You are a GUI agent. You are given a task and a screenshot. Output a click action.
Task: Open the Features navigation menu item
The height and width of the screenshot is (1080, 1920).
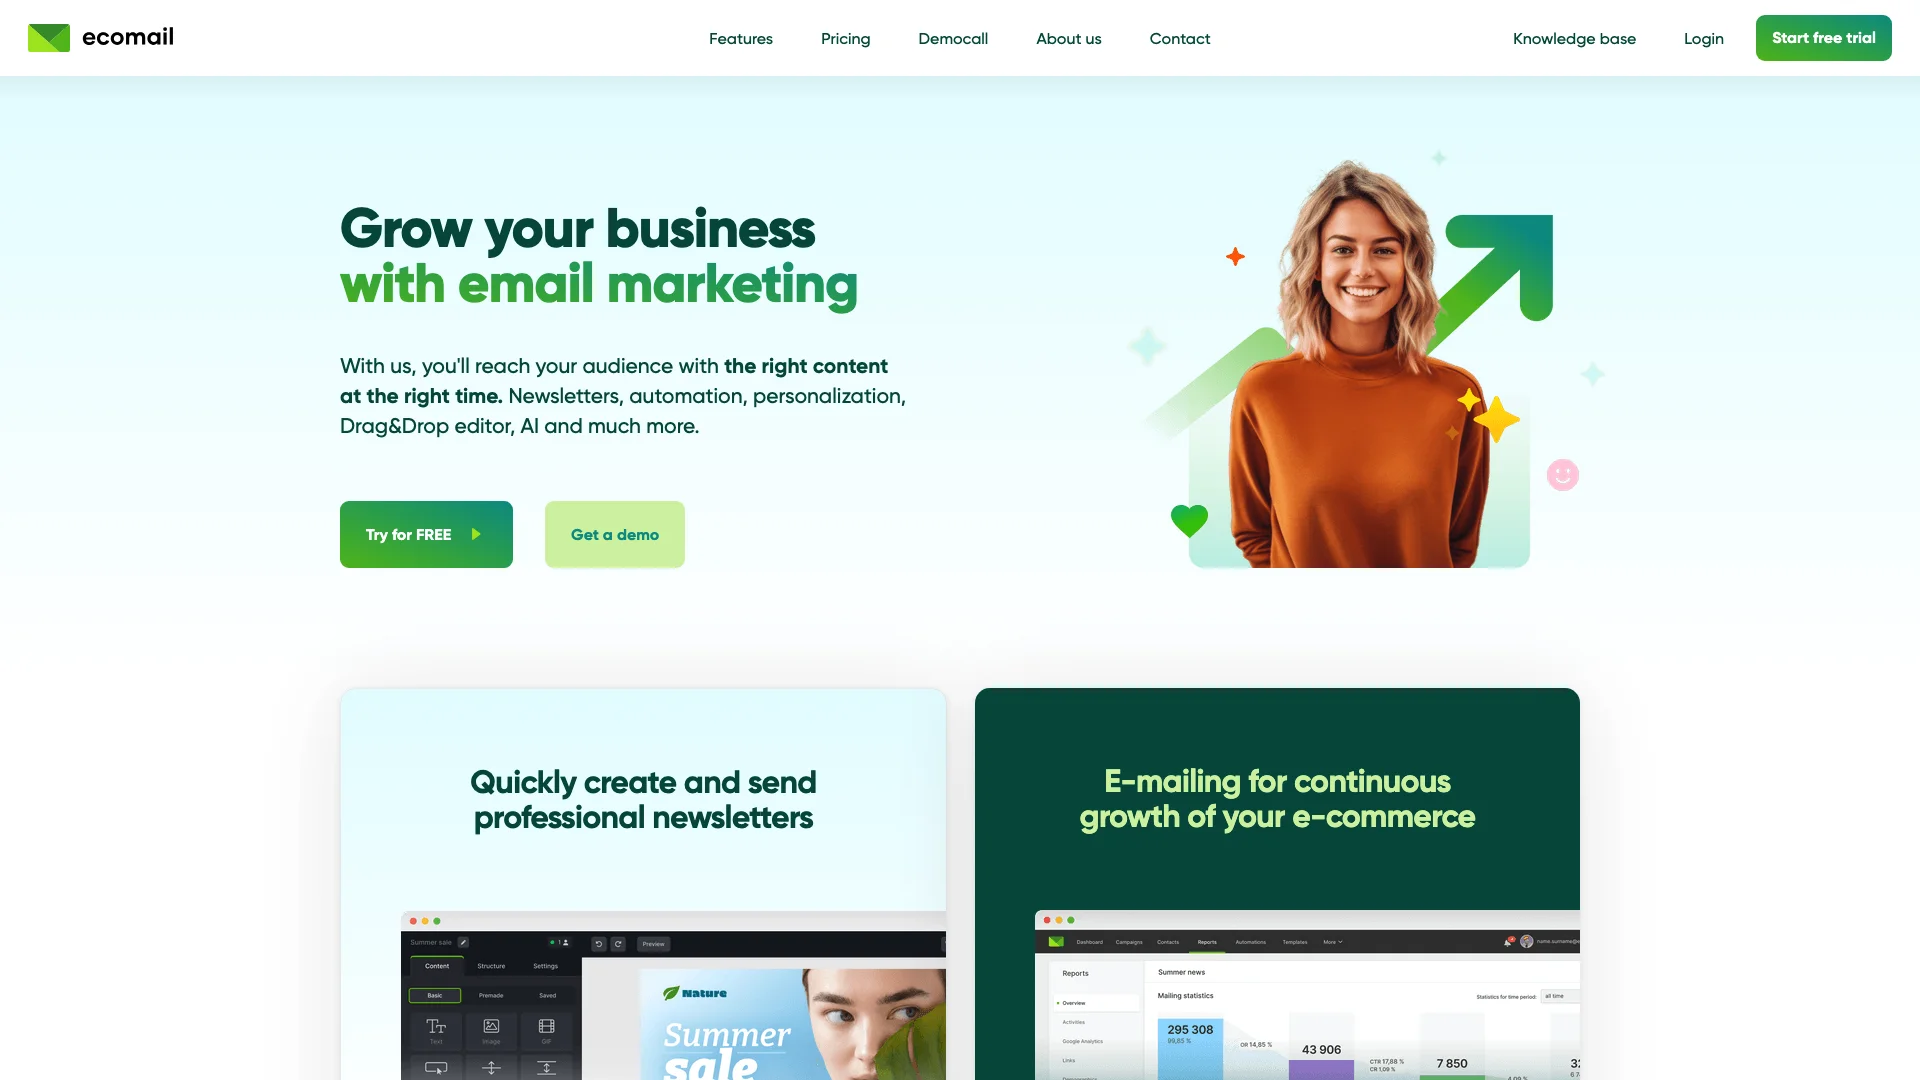click(741, 37)
